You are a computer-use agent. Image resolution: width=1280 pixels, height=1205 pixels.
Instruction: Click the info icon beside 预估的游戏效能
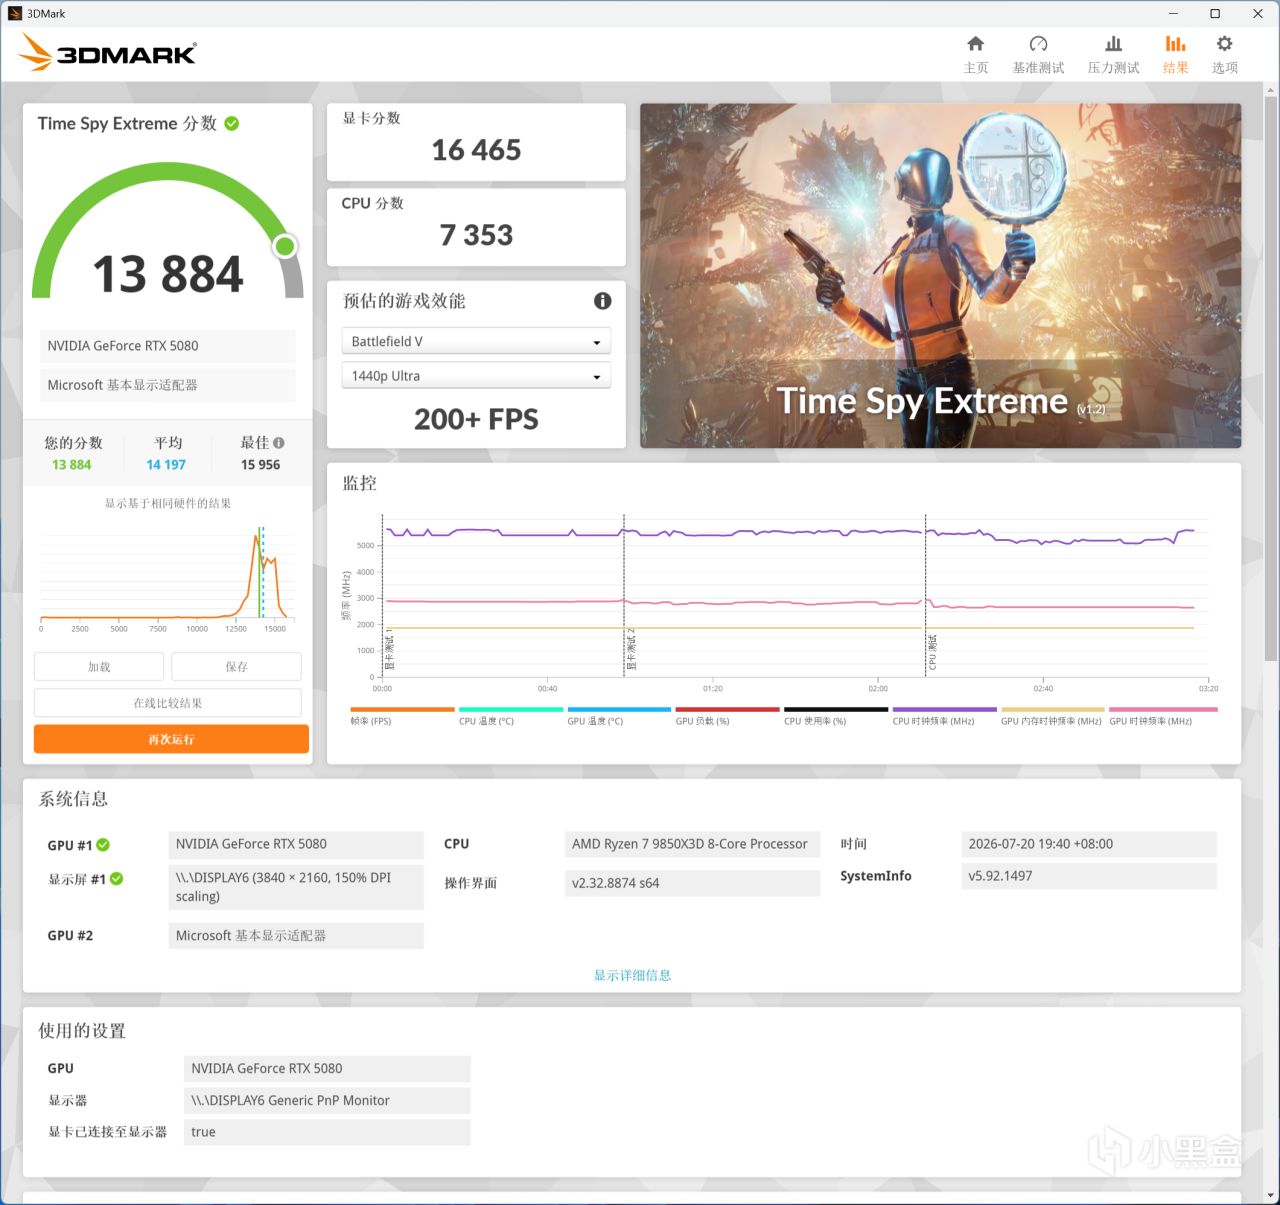coord(603,301)
